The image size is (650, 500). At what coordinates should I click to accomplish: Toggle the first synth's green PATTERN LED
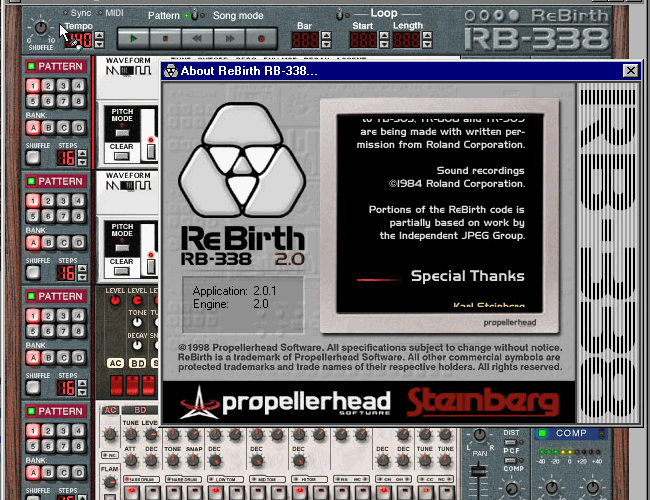[x=31, y=66]
